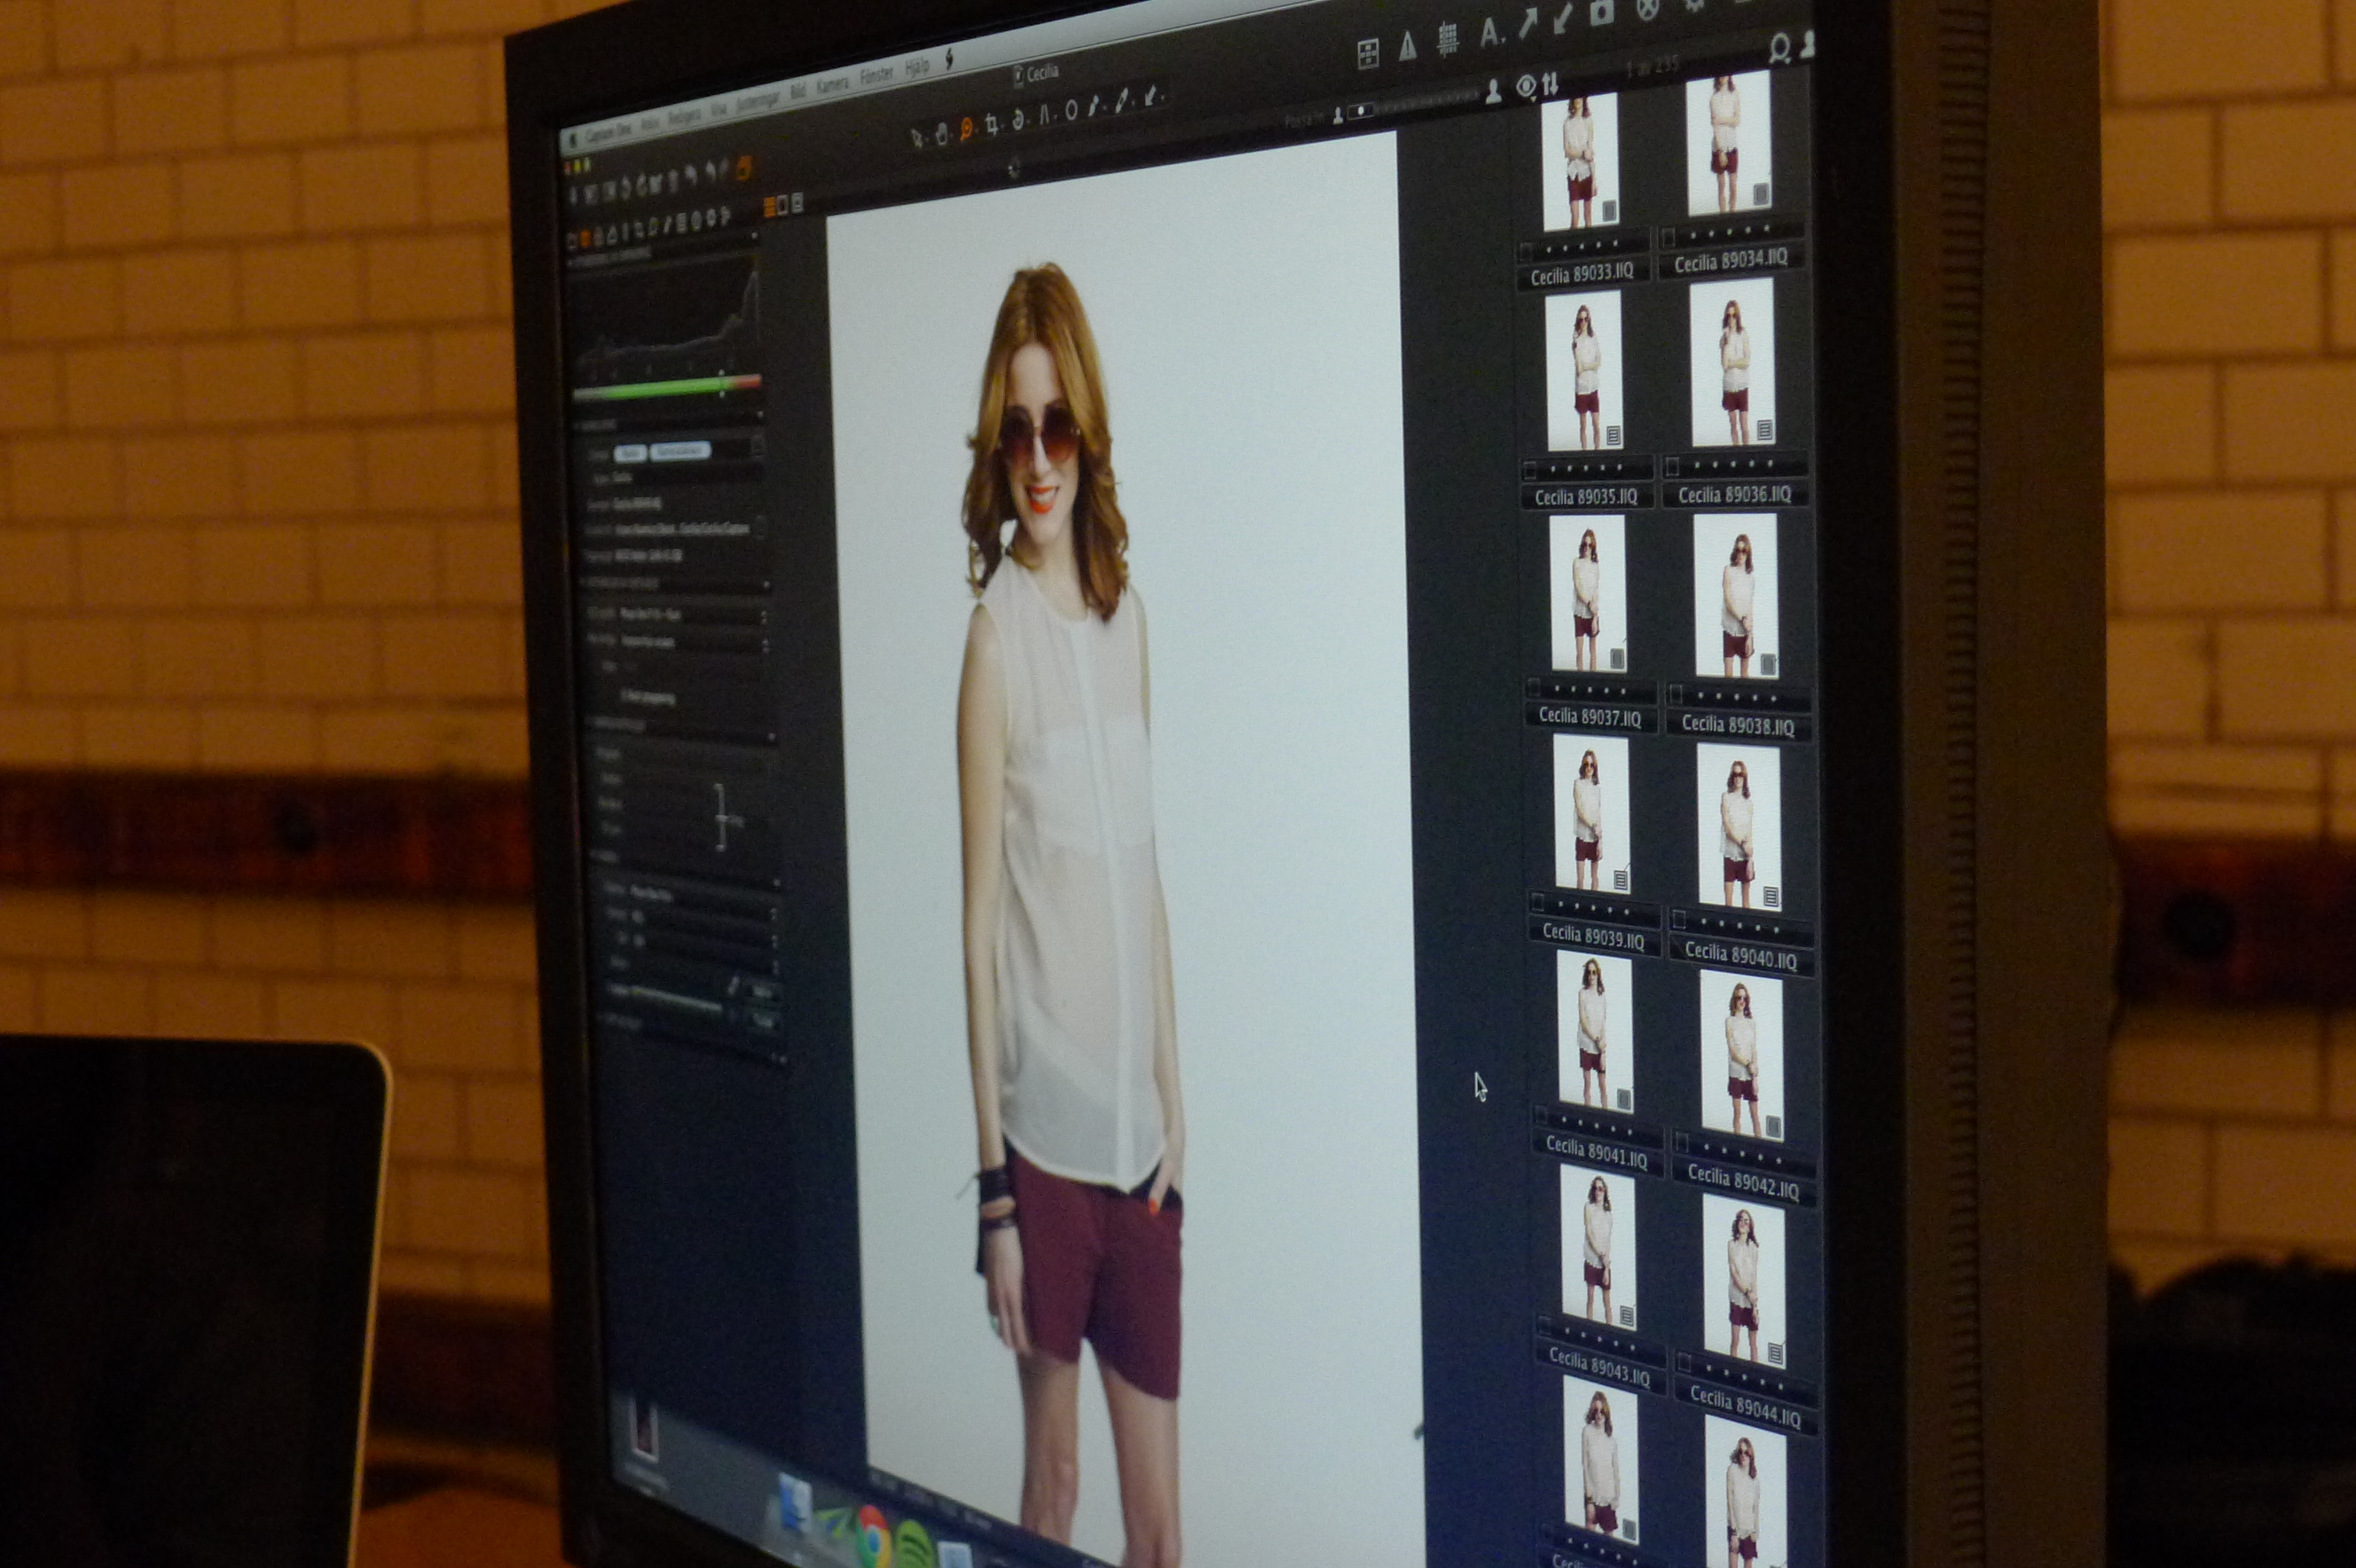Click the Cecilia document title
2356x1568 pixels.
tap(1043, 74)
